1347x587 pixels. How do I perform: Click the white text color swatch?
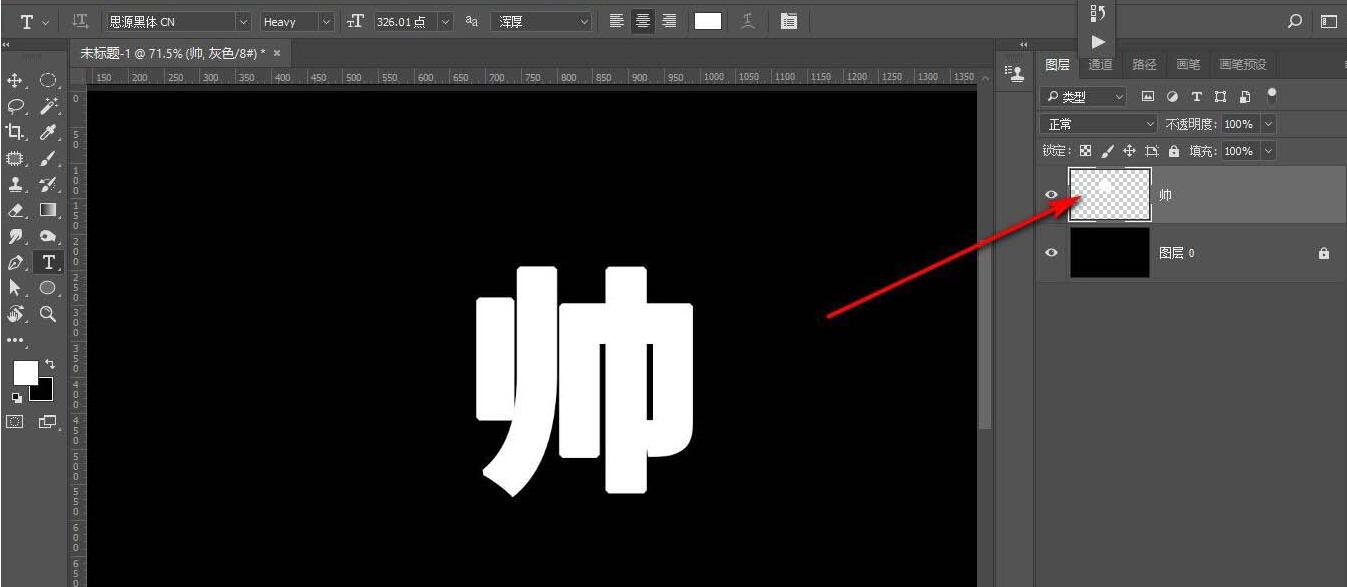(x=708, y=20)
